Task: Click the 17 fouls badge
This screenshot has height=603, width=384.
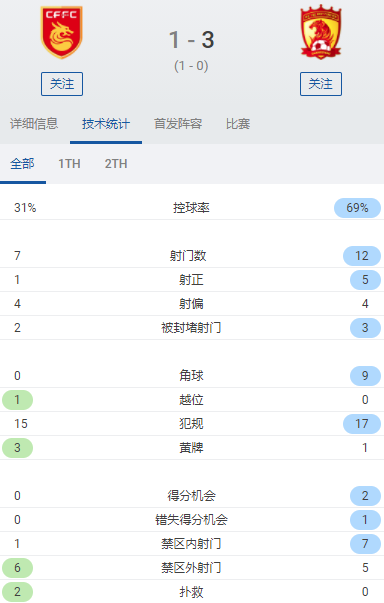Action: coord(362,423)
